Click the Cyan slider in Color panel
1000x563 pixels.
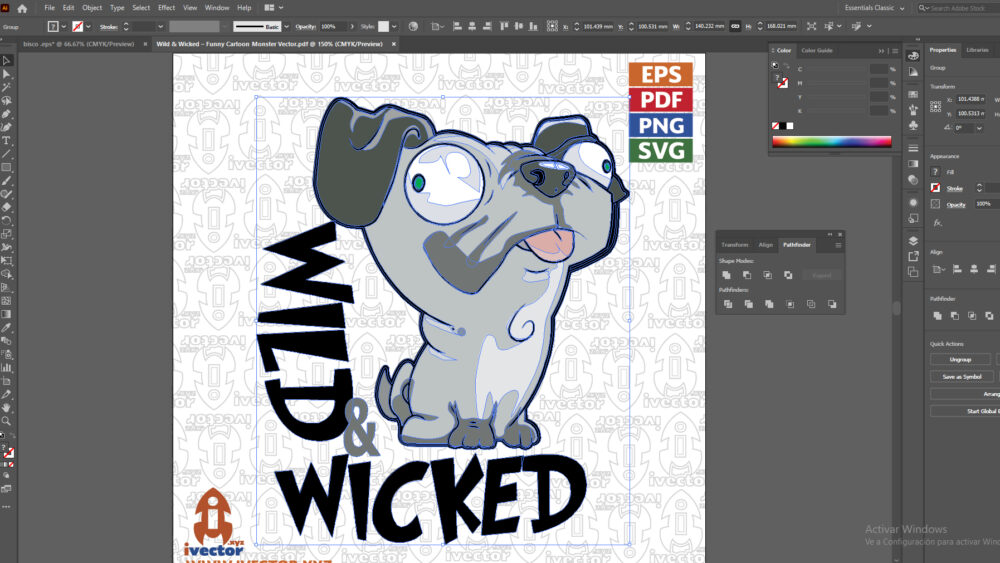click(x=838, y=69)
